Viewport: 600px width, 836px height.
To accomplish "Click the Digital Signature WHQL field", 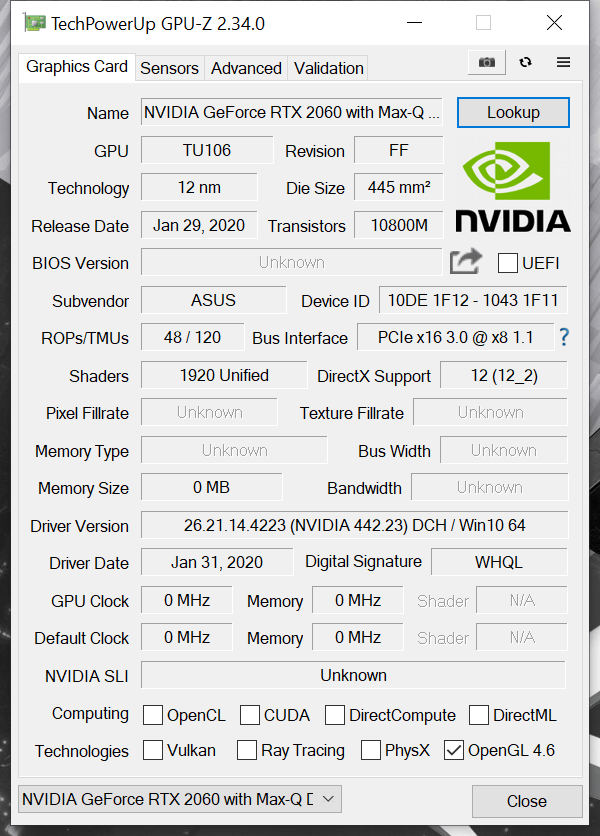I will pos(499,562).
